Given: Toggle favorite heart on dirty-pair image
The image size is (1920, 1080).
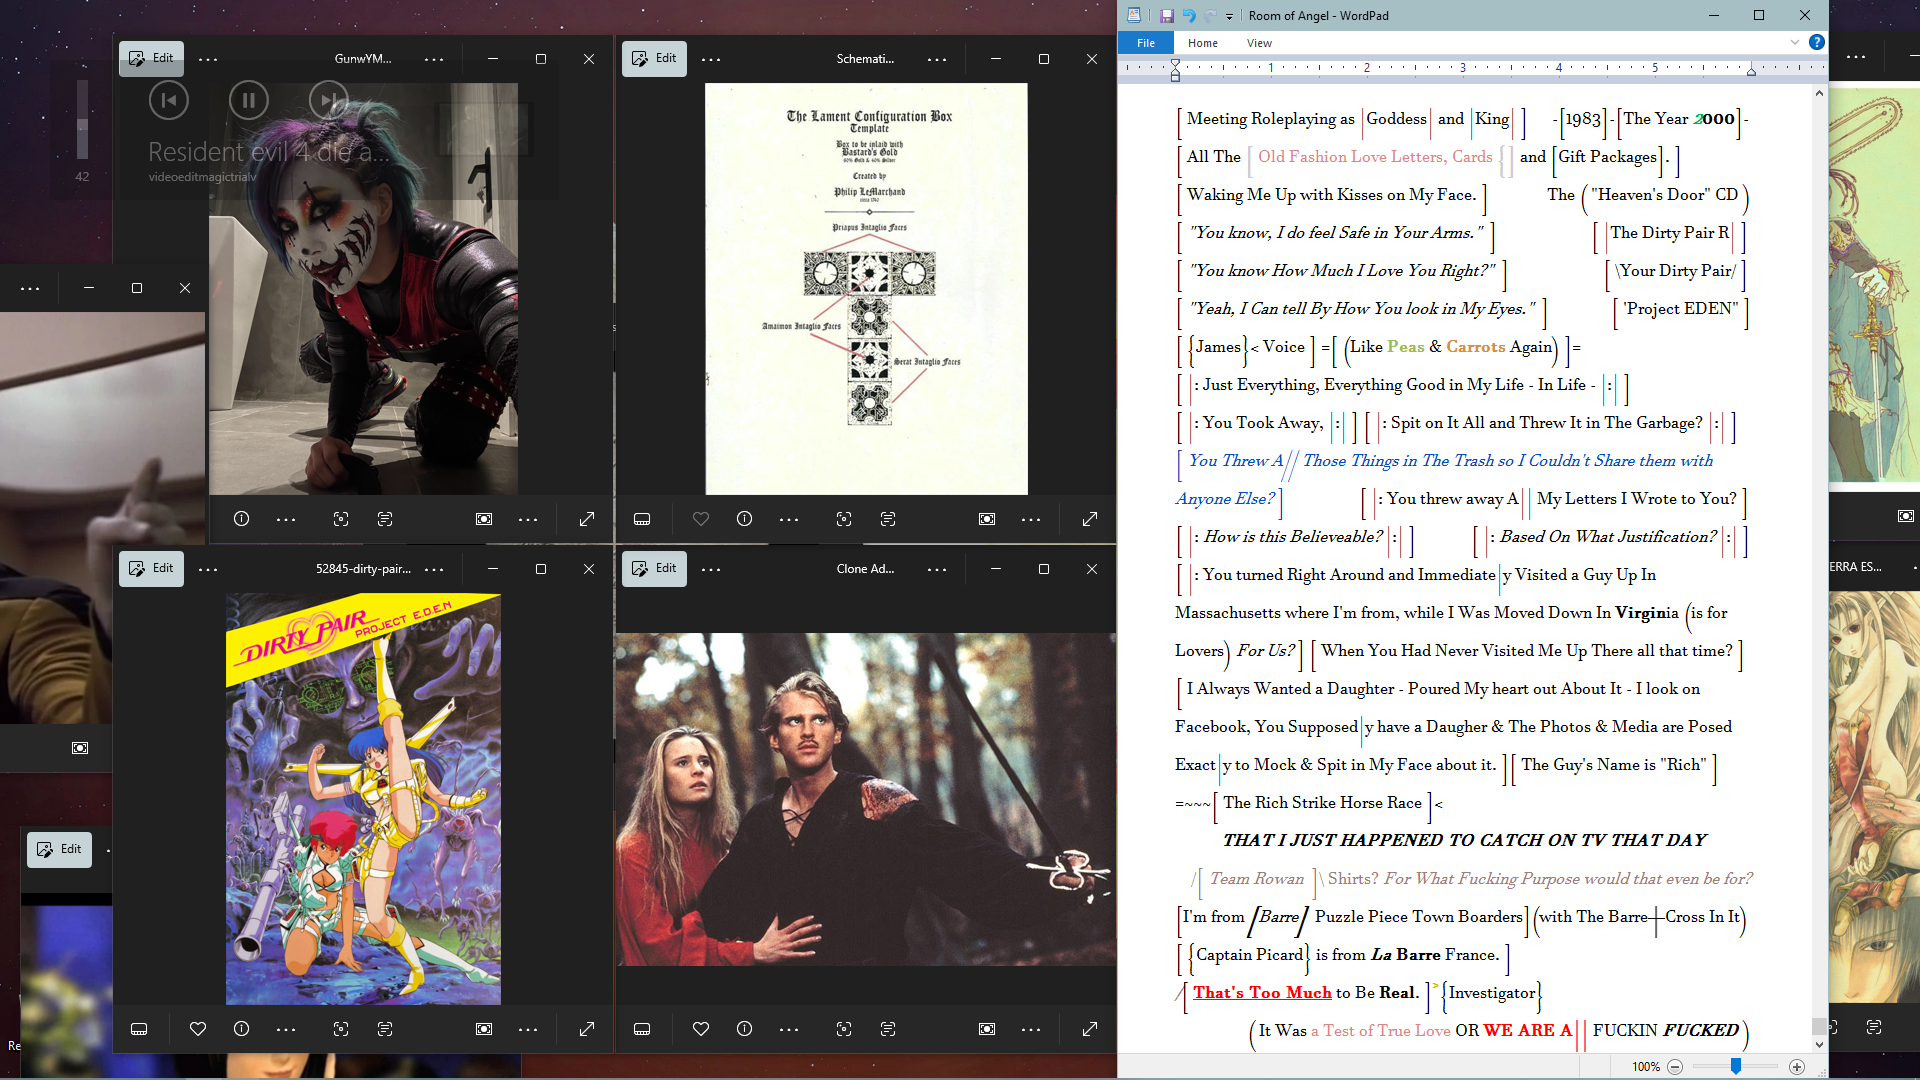Looking at the screenshot, I should (x=198, y=1029).
